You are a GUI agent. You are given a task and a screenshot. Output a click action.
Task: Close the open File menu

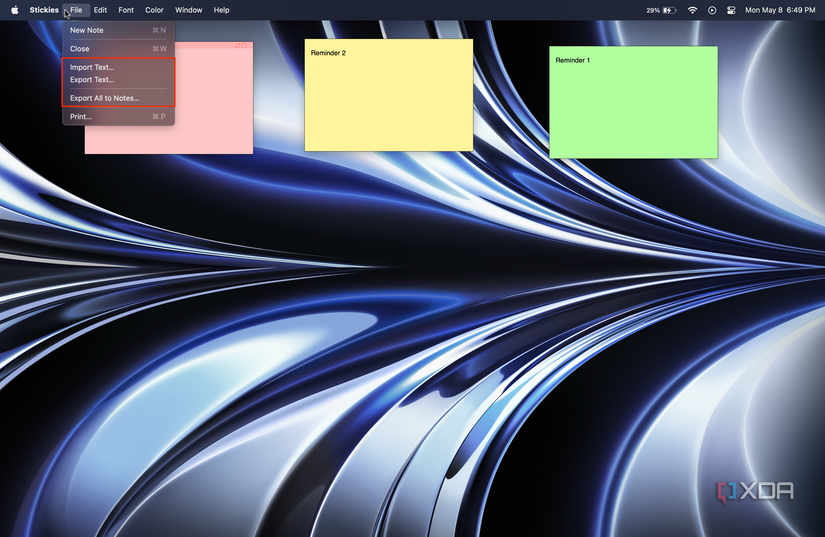76,10
